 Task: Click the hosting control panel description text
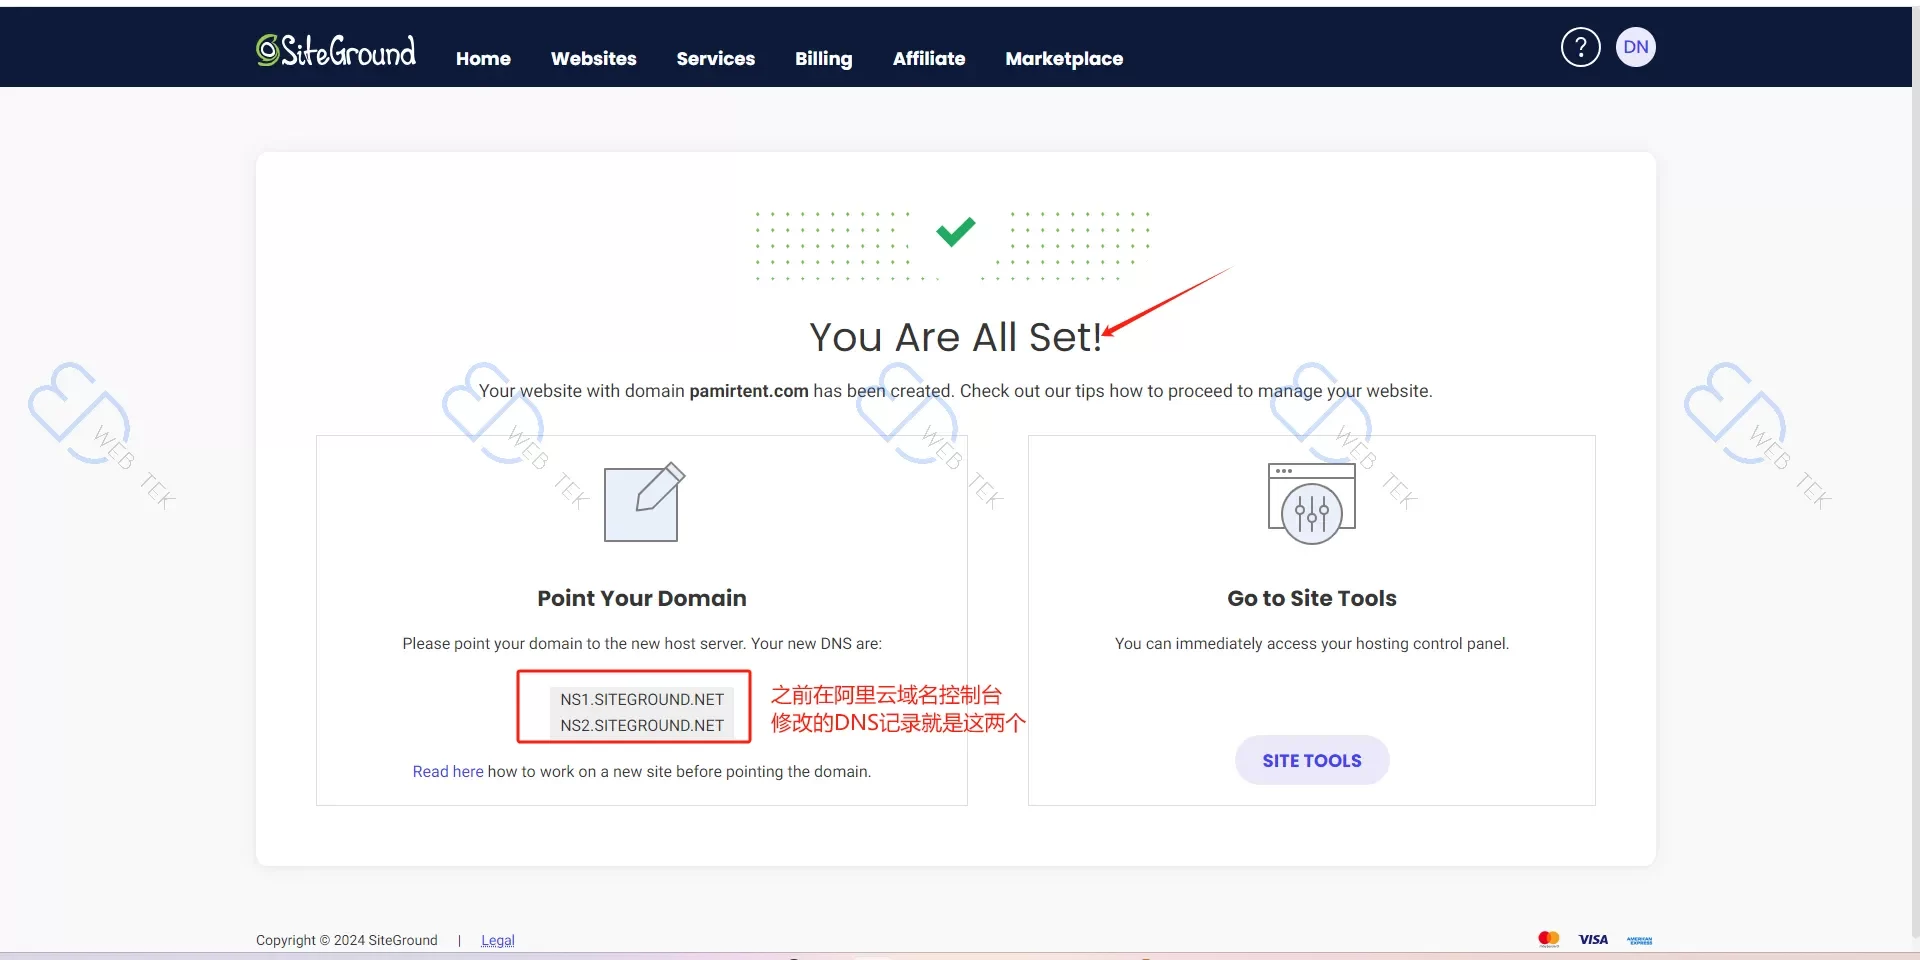[x=1312, y=643]
